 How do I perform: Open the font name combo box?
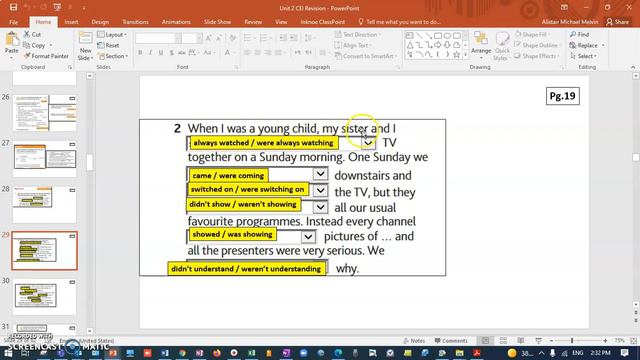(x=158, y=38)
